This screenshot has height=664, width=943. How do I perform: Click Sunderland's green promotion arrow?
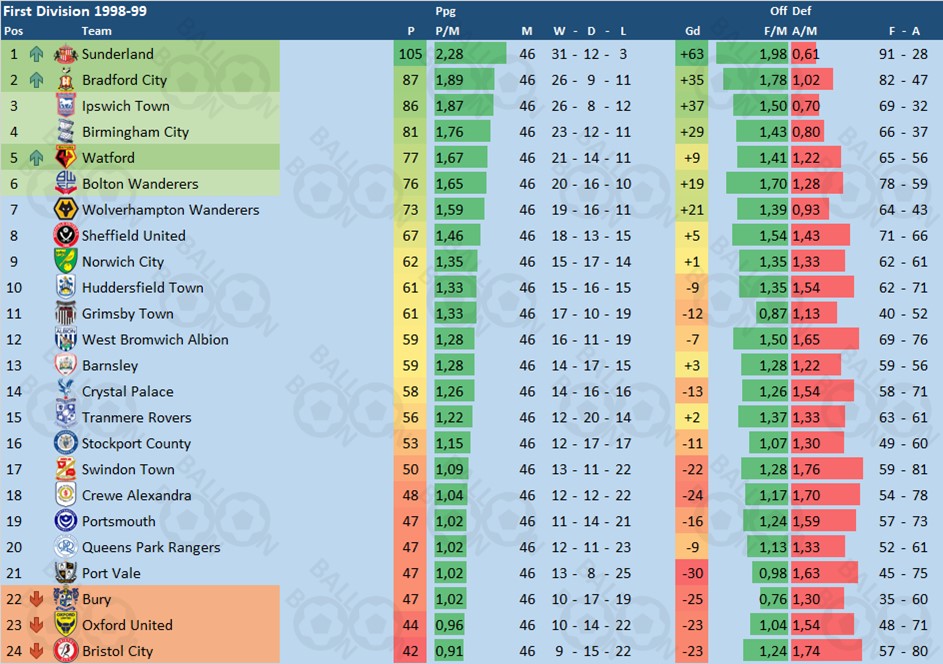[x=37, y=54]
